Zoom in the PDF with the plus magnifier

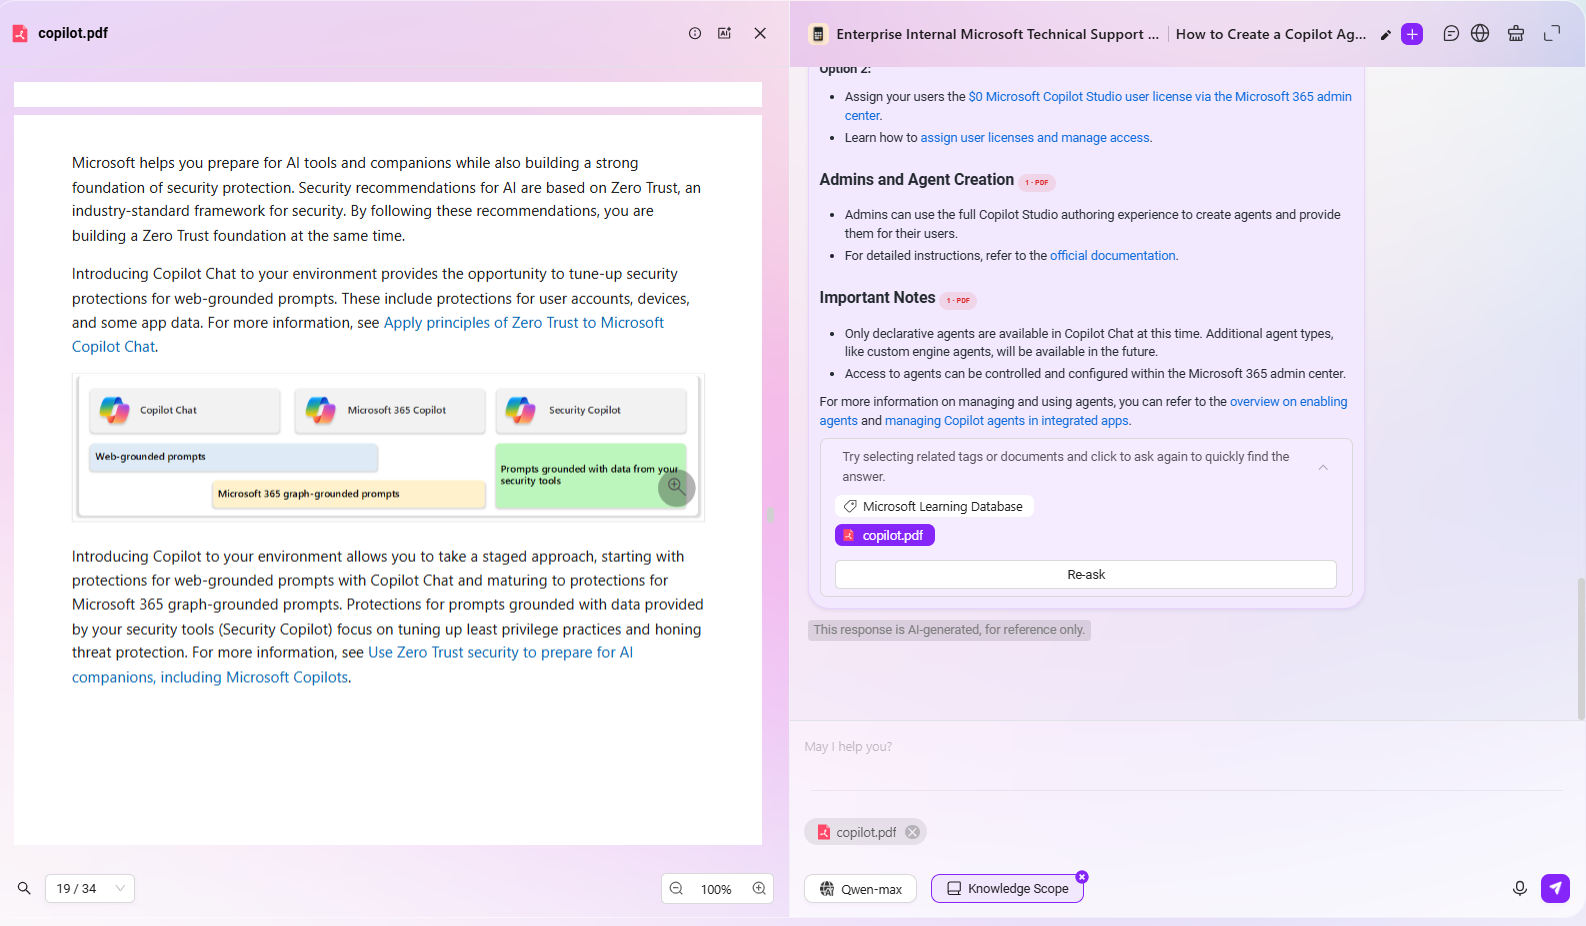point(759,888)
